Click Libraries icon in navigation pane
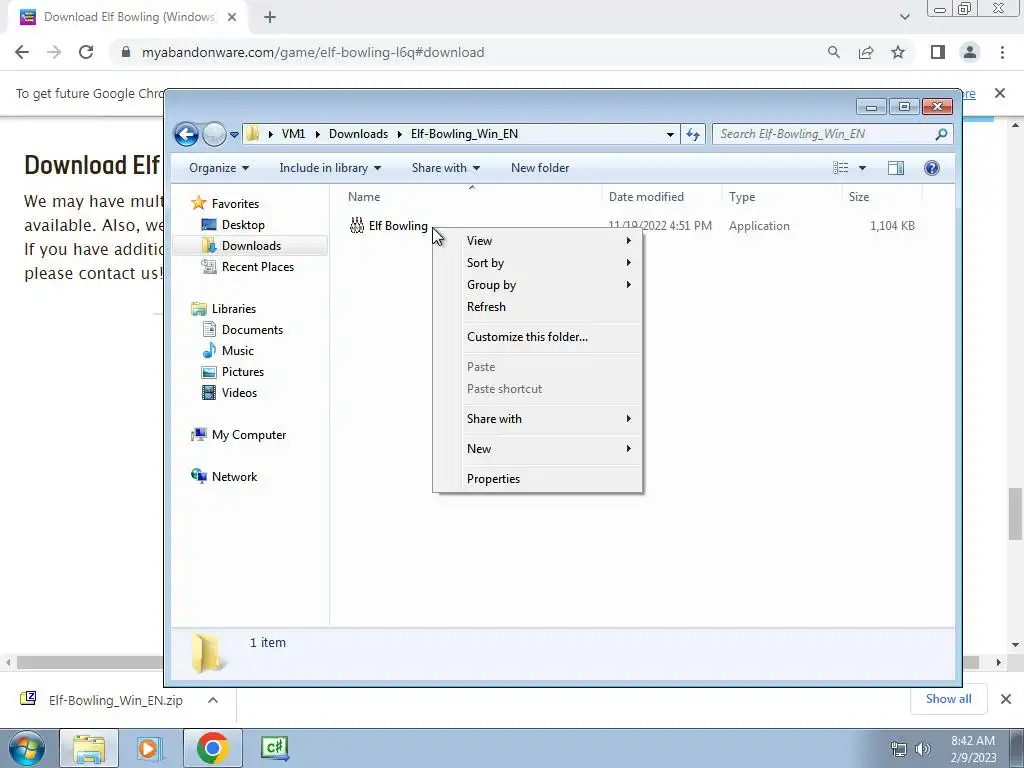 point(199,309)
